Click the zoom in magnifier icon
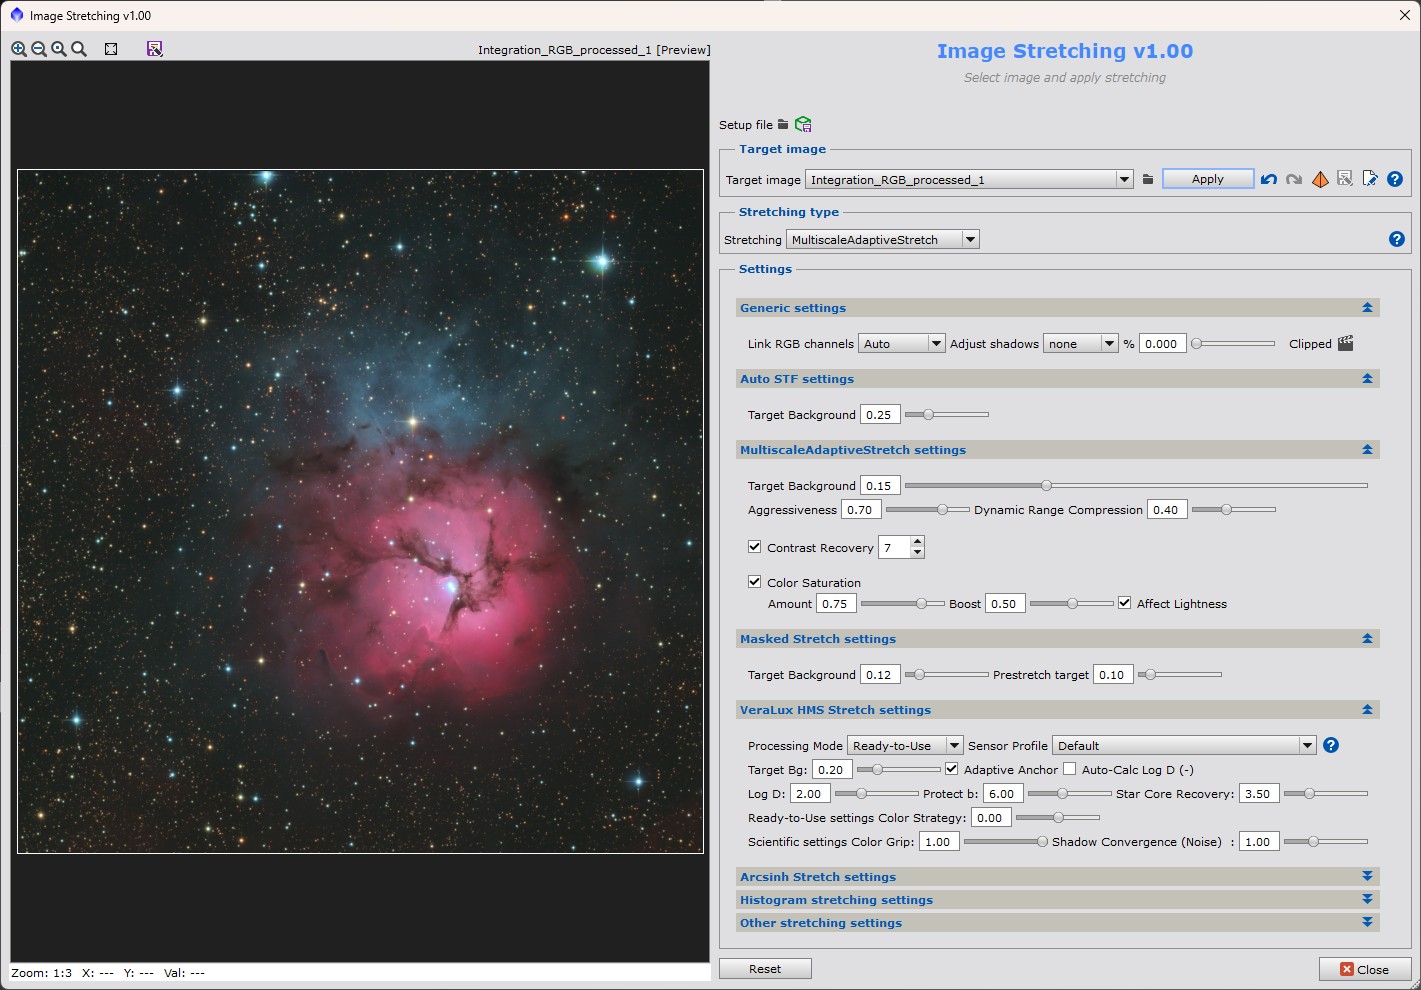1421x990 pixels. point(19,49)
